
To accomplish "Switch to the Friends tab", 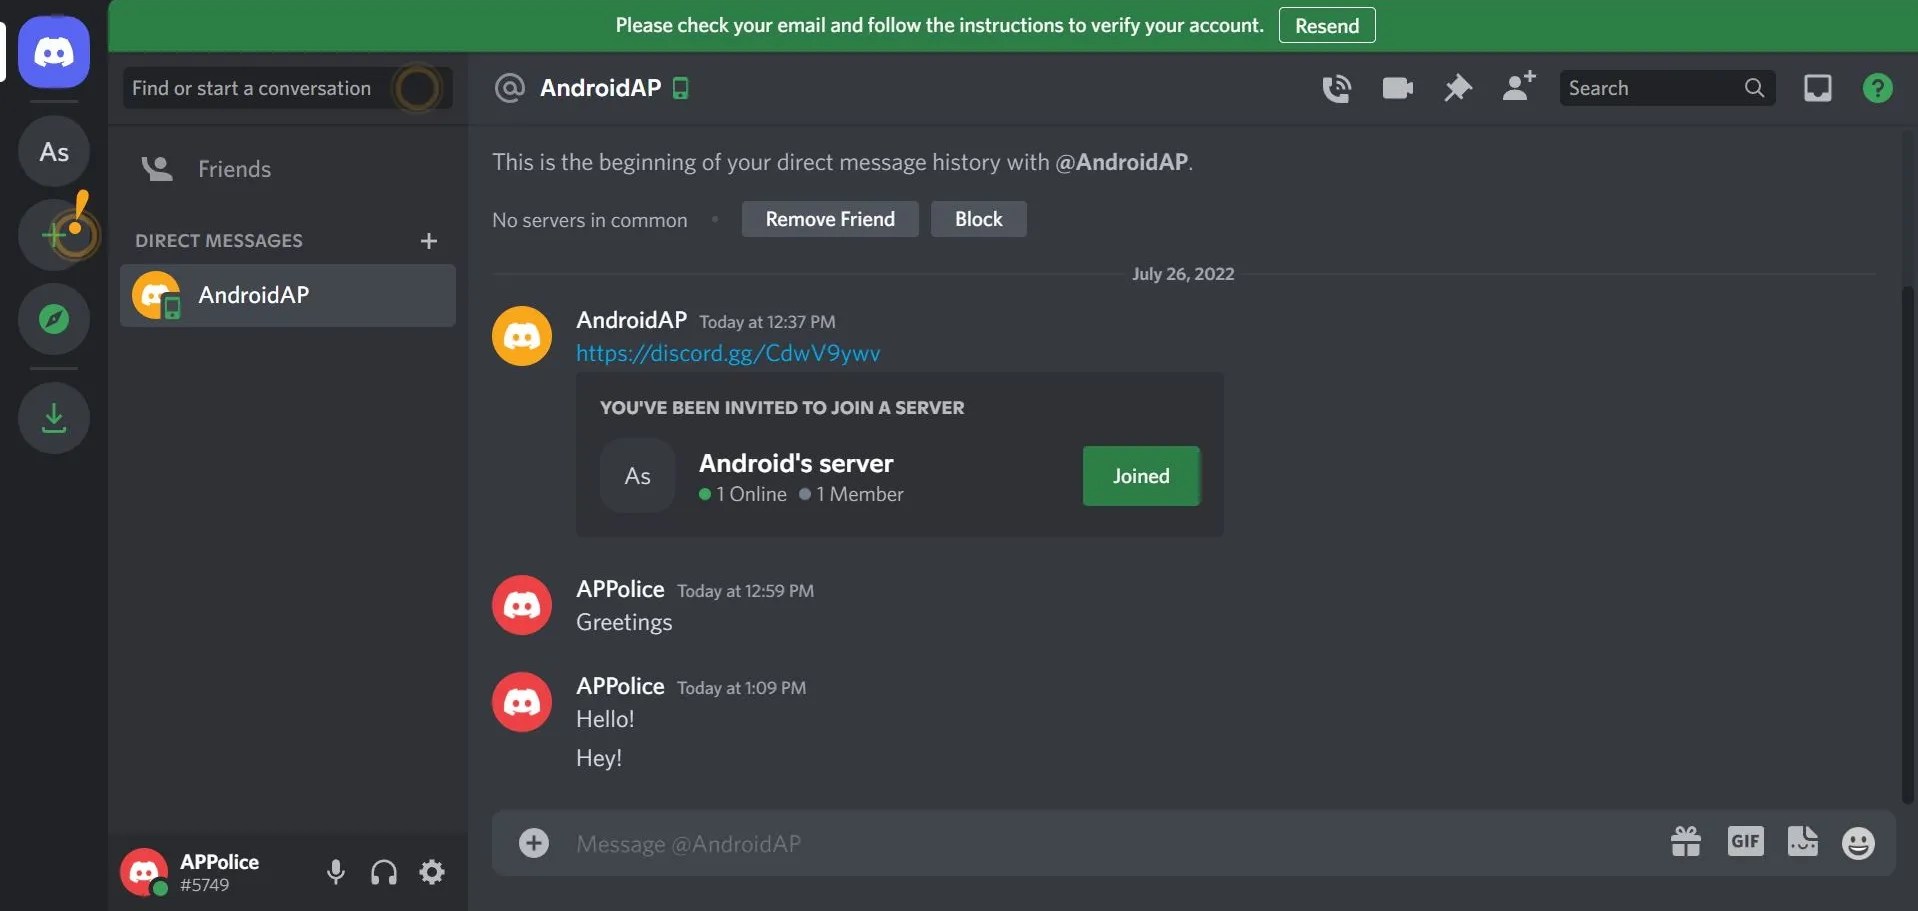I will click(x=234, y=168).
